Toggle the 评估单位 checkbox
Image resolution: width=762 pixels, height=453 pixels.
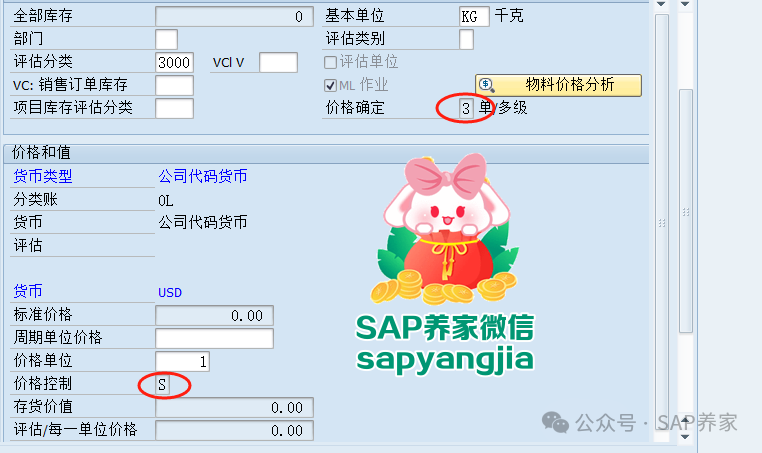tap(330, 62)
